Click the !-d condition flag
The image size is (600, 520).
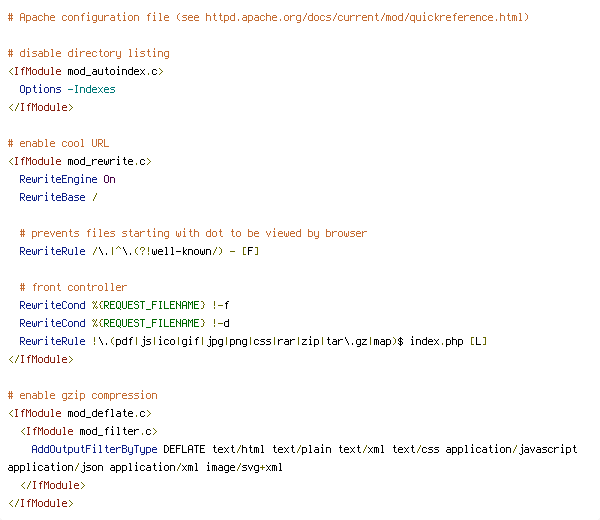point(221,323)
